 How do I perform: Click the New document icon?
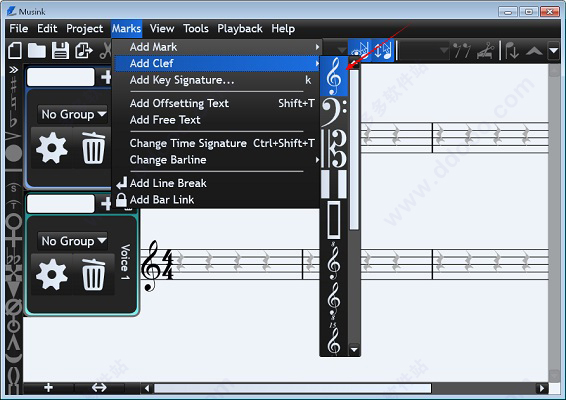point(14,51)
